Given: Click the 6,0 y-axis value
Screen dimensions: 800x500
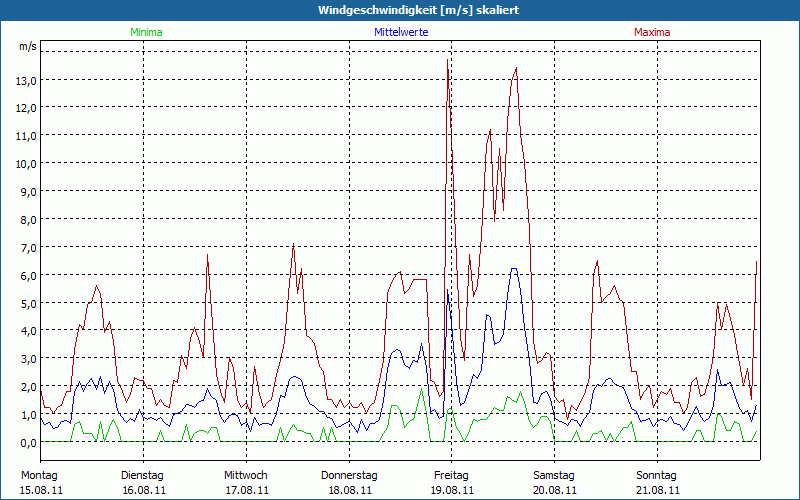Looking at the screenshot, I should [28, 276].
